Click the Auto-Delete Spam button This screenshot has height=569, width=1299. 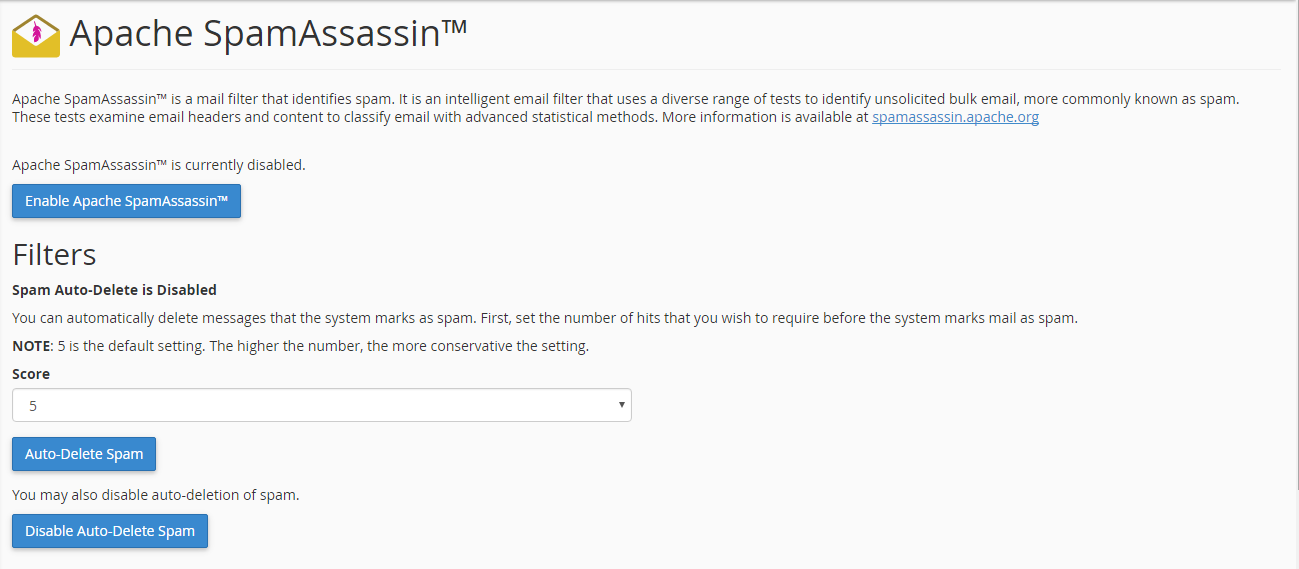(84, 454)
